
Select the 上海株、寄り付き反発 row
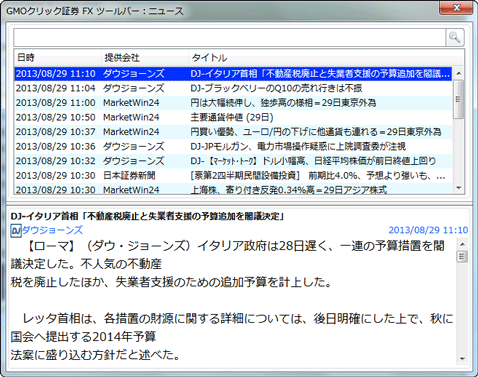233,189
